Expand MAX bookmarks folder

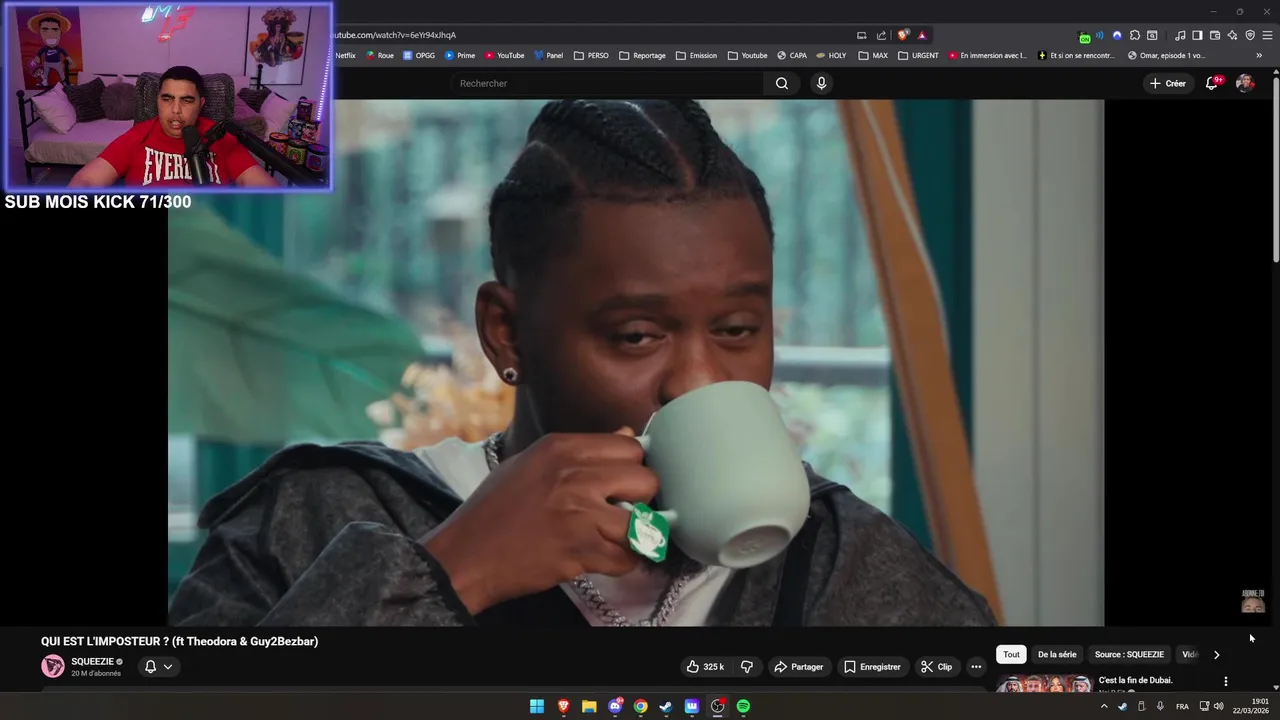pos(873,56)
